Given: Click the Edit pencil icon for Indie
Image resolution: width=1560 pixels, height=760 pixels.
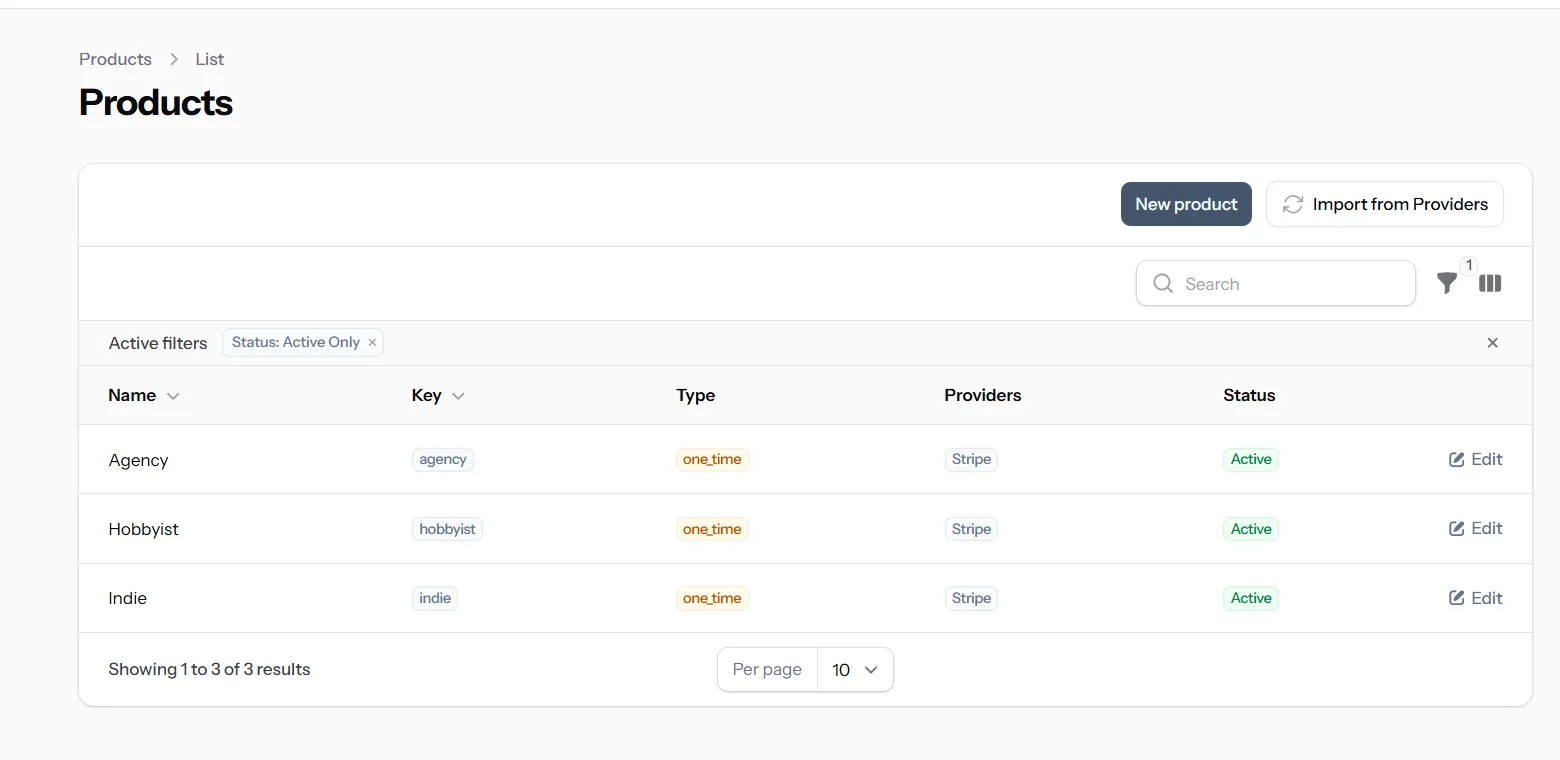Looking at the screenshot, I should click(1456, 598).
